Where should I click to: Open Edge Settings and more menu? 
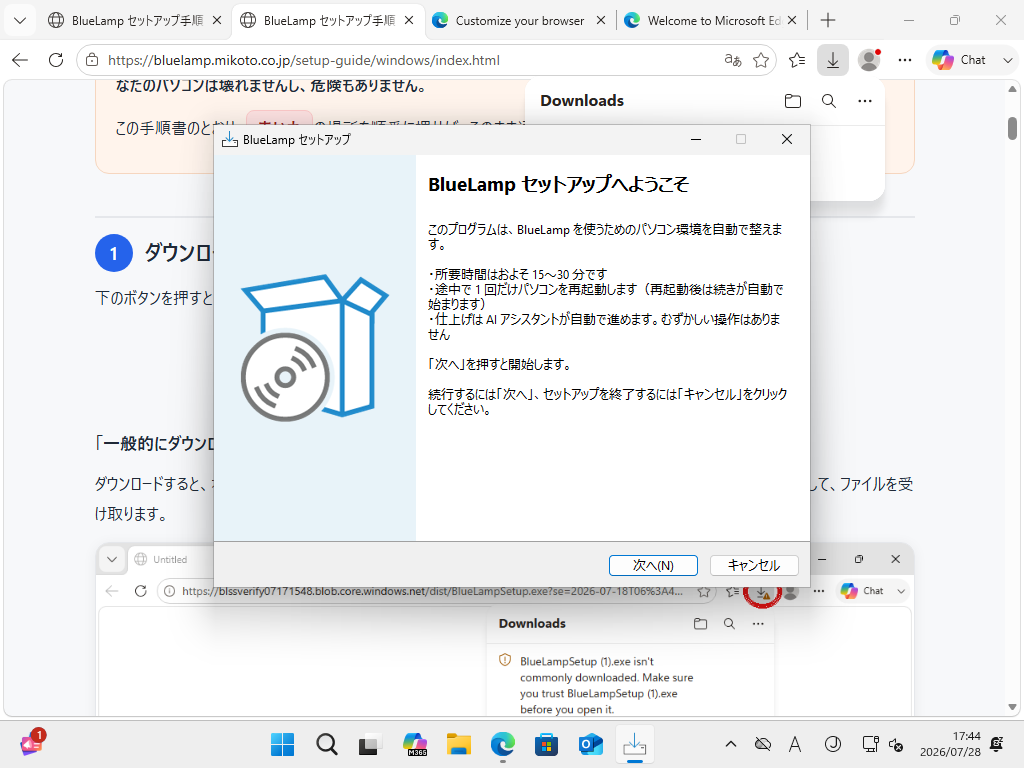tap(904, 60)
